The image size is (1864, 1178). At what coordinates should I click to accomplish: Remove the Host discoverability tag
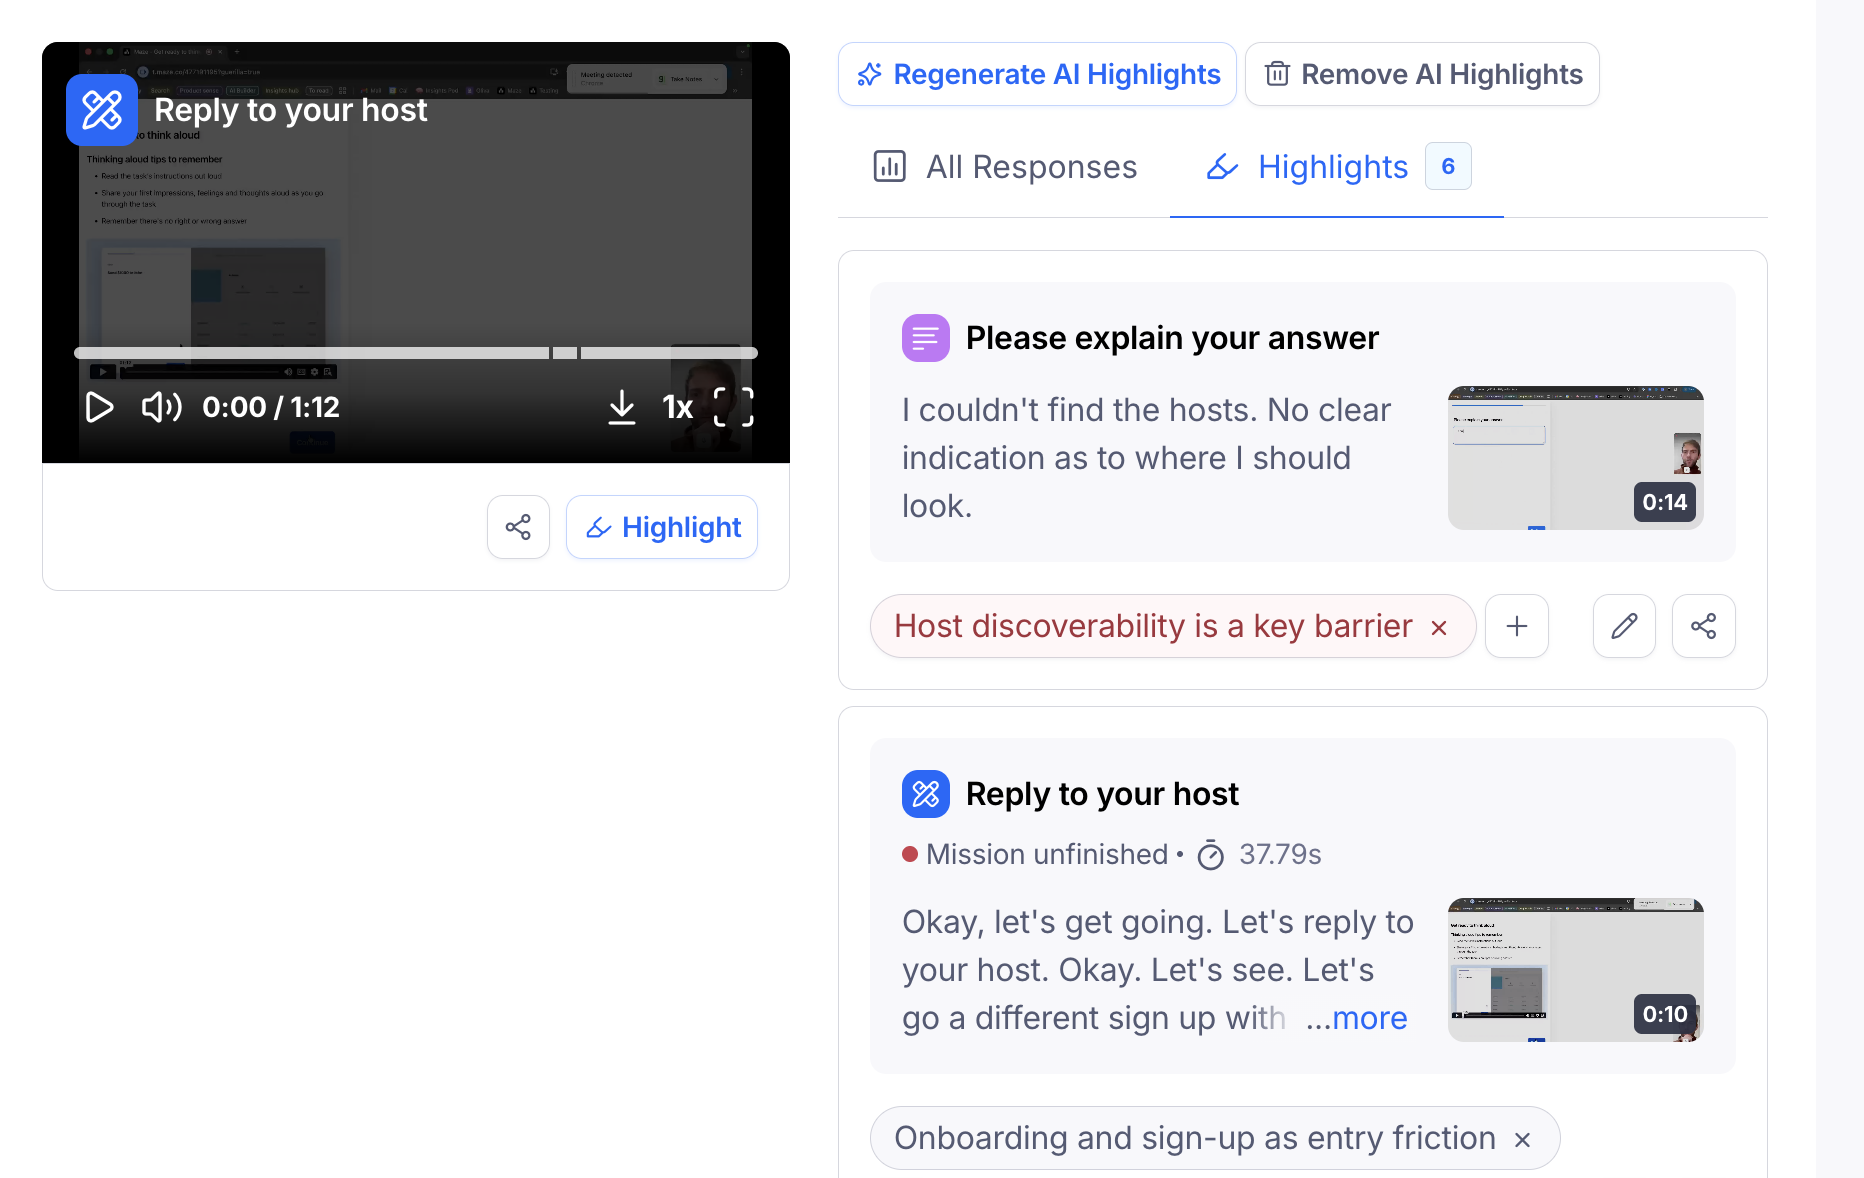(1439, 628)
